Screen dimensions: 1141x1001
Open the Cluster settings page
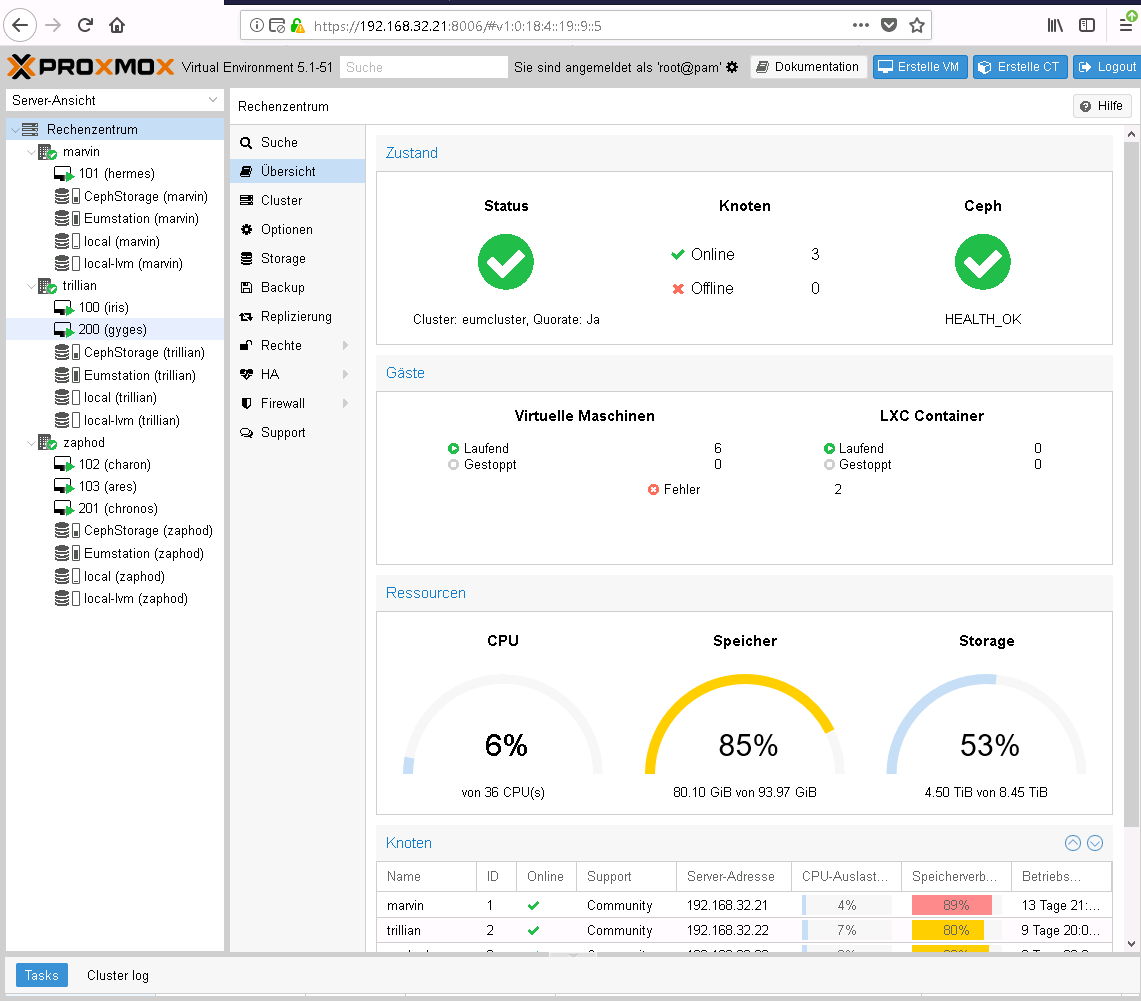(298, 200)
